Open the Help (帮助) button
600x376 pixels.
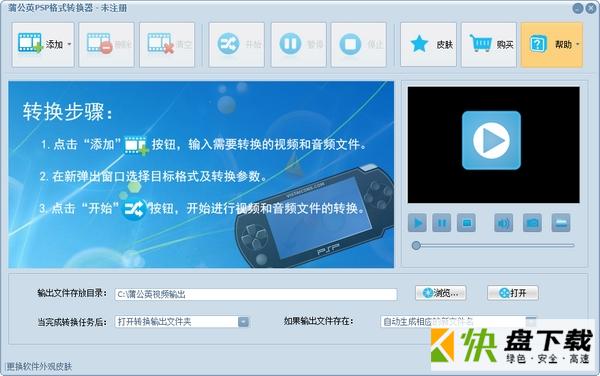tap(552, 44)
